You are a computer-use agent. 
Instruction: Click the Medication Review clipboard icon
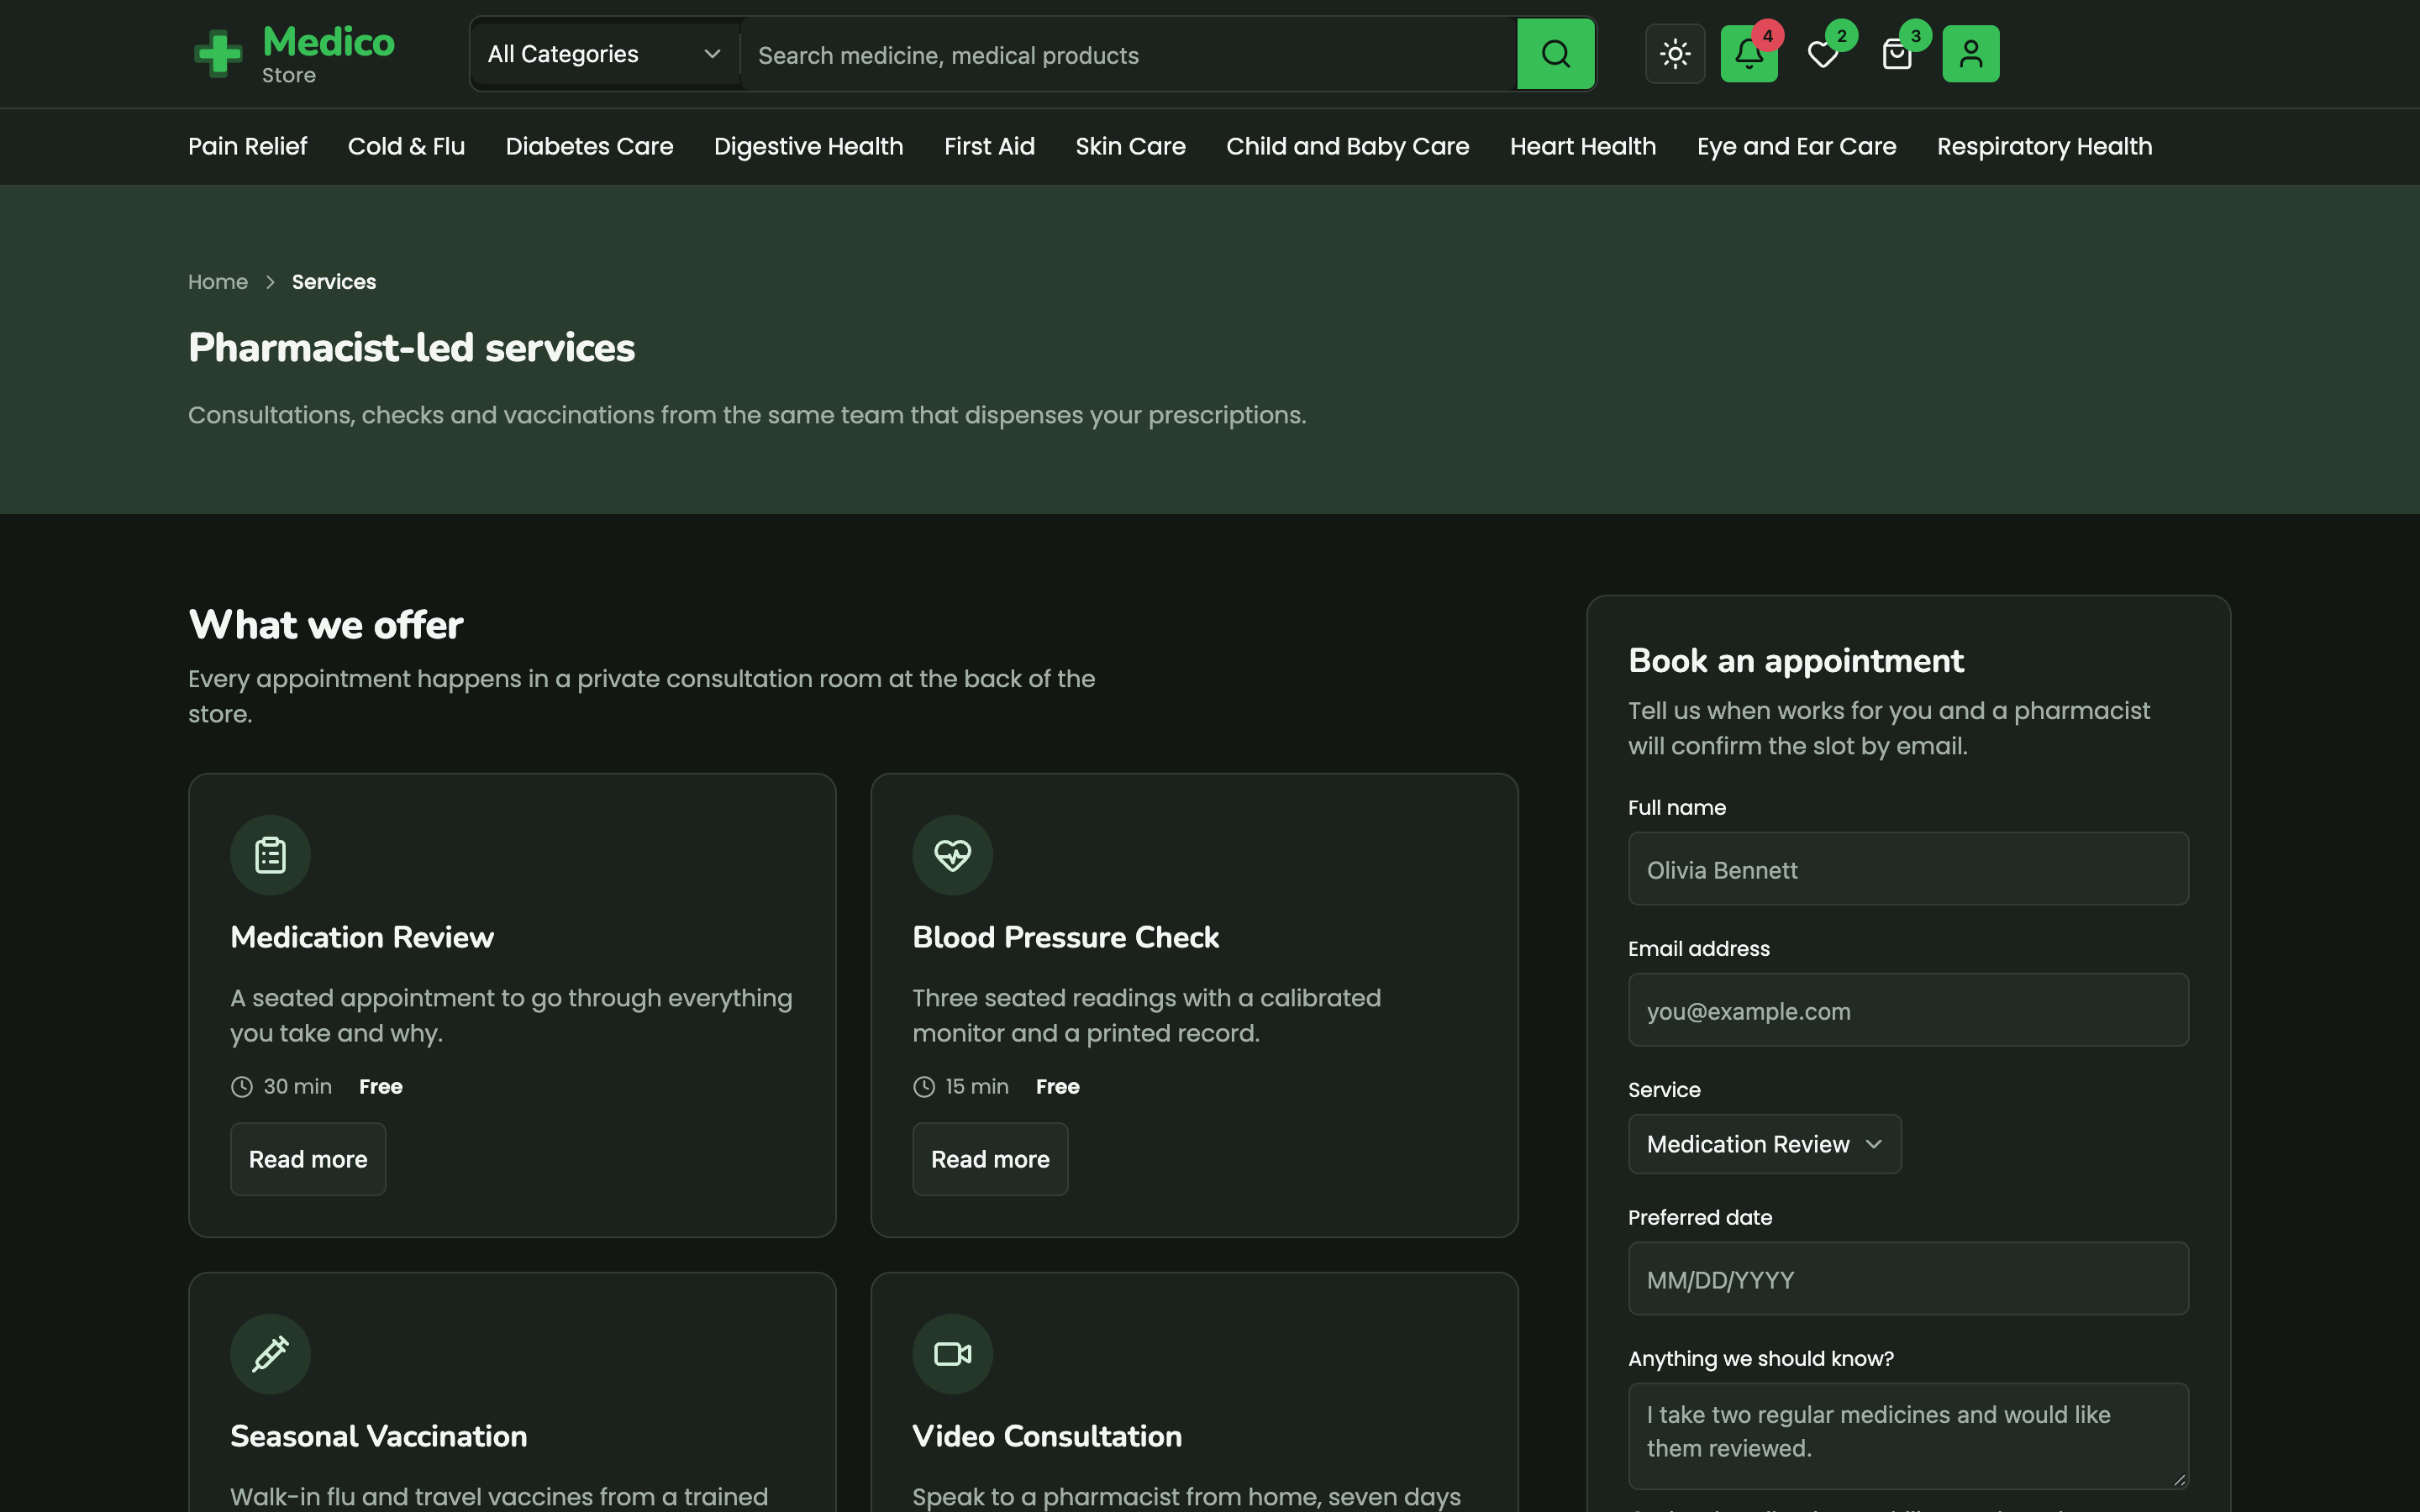click(x=270, y=855)
